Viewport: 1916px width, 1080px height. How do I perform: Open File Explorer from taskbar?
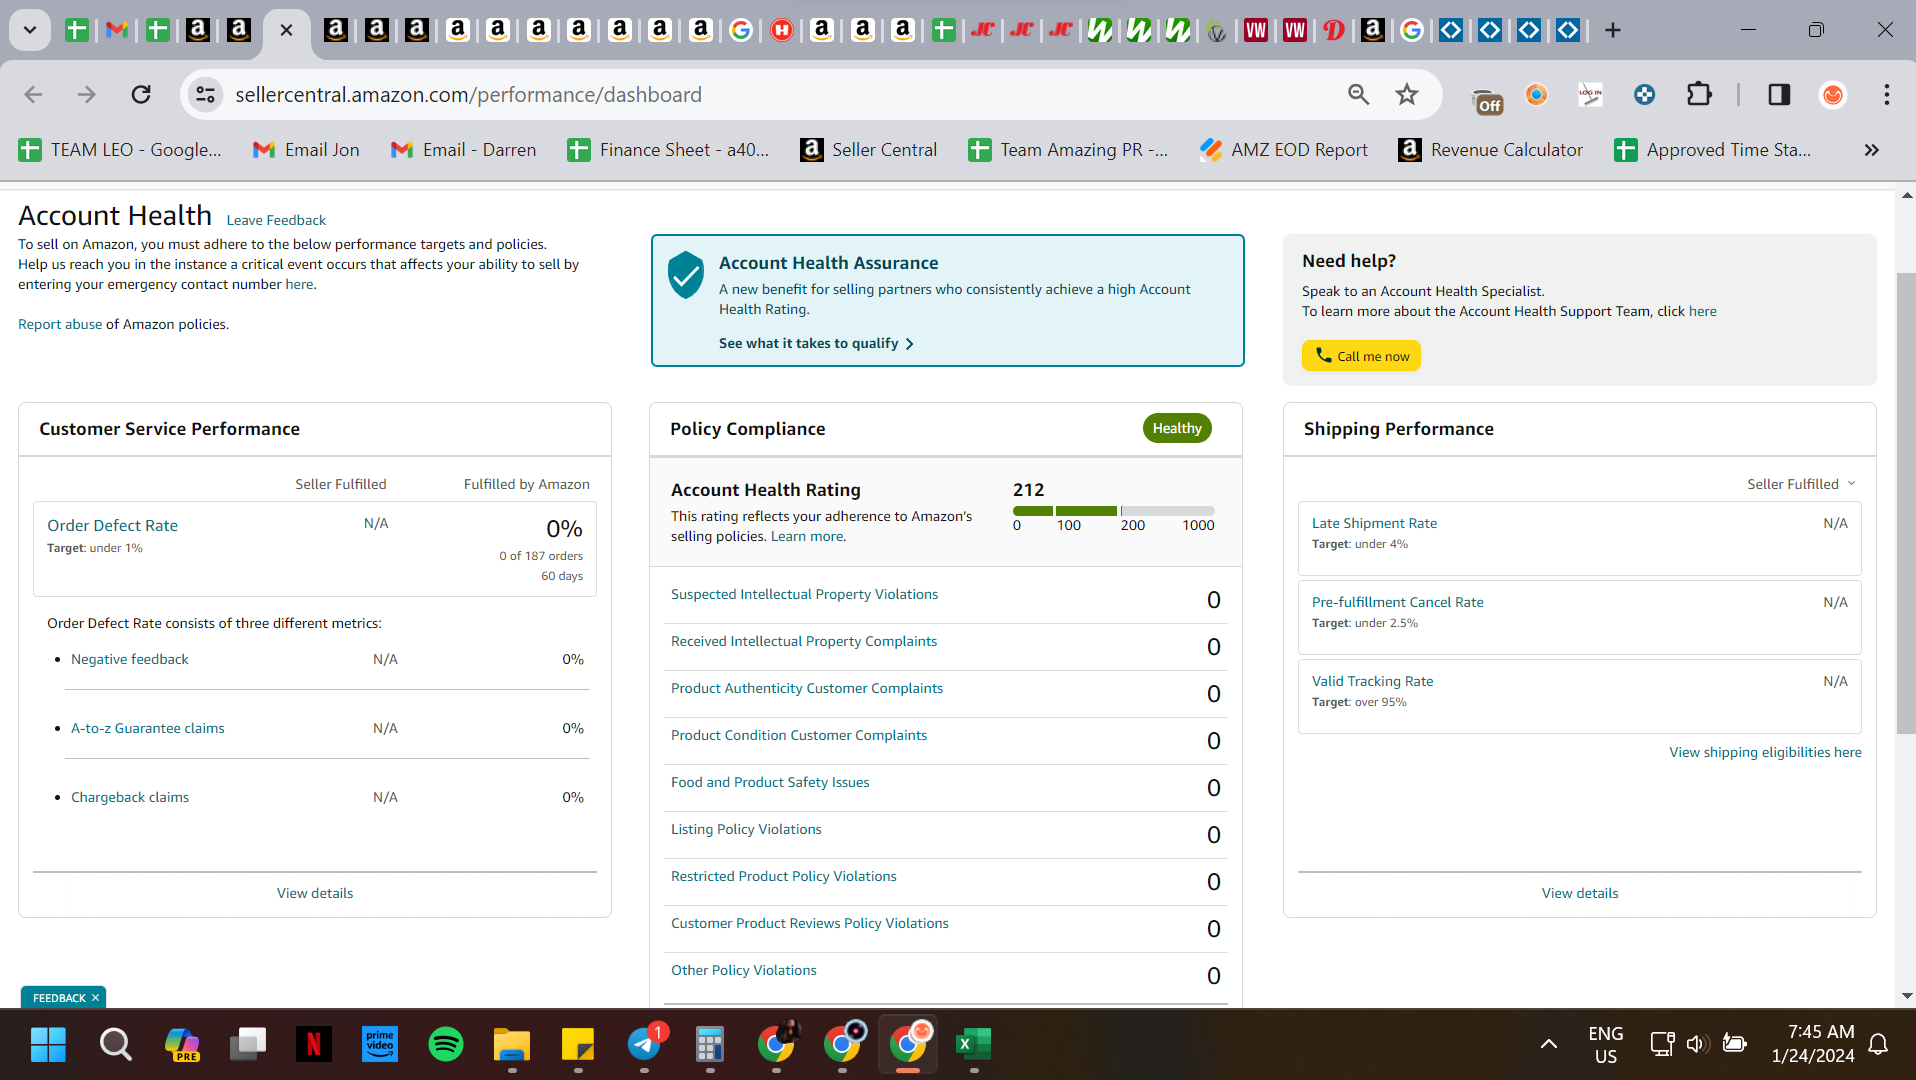512,1045
